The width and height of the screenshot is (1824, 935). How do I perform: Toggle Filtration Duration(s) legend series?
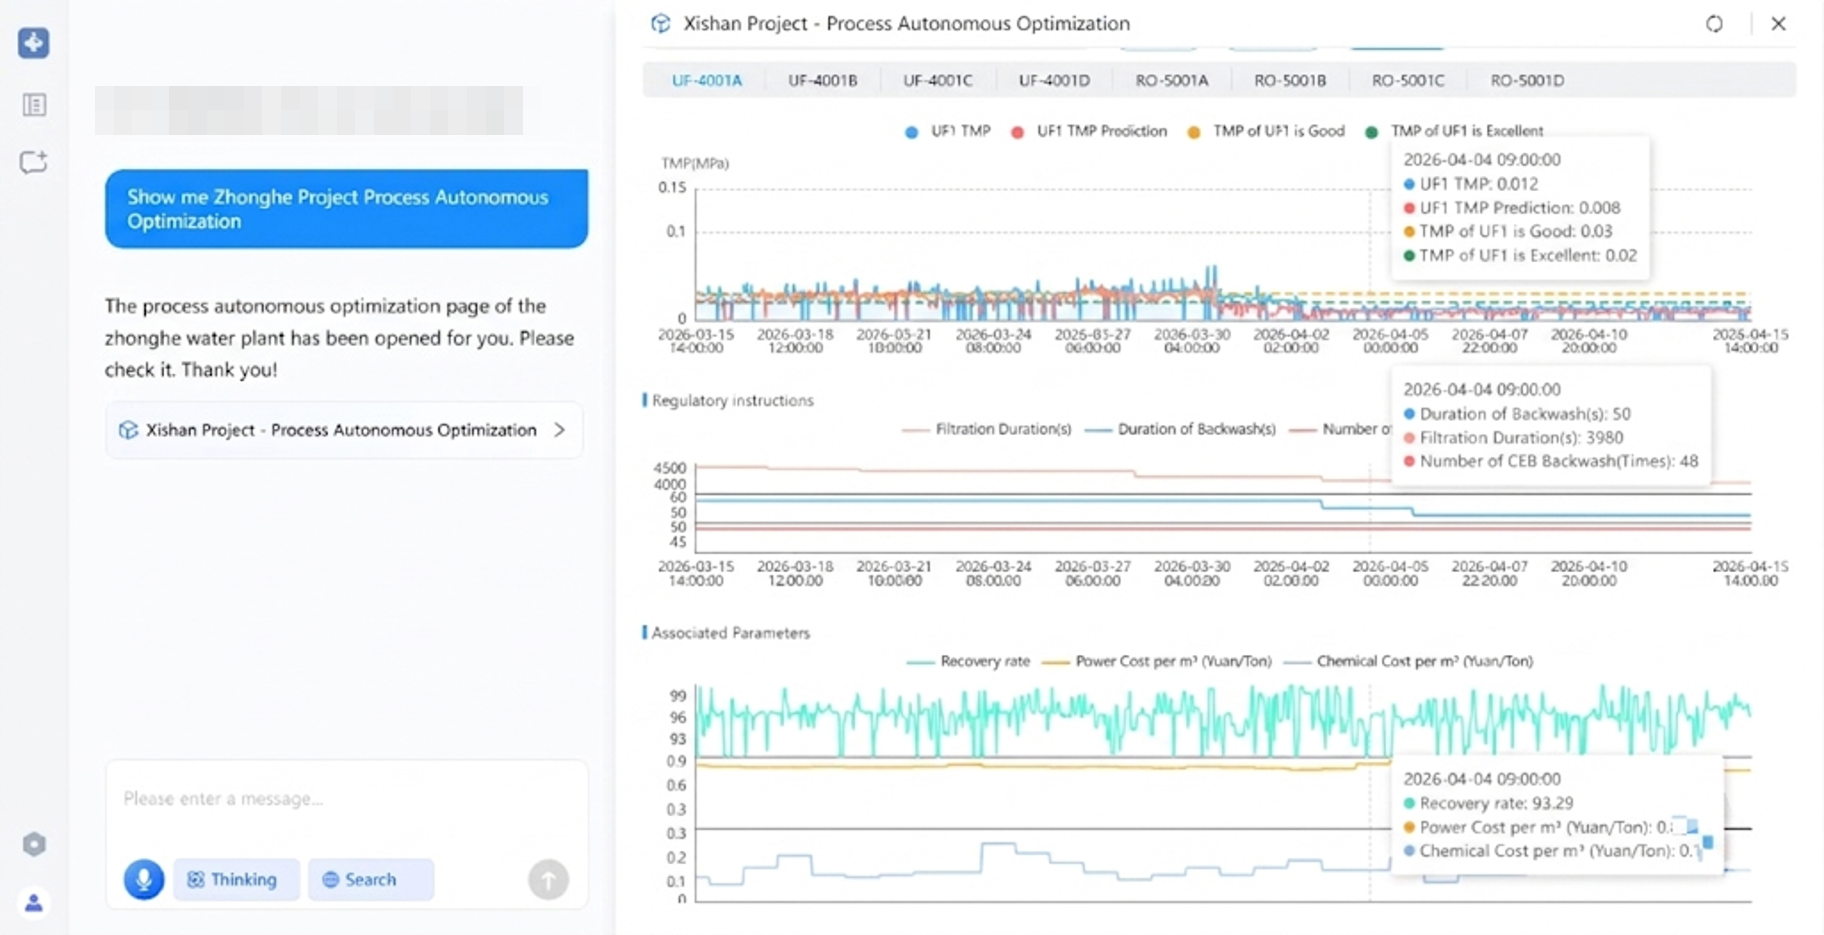[987, 429]
